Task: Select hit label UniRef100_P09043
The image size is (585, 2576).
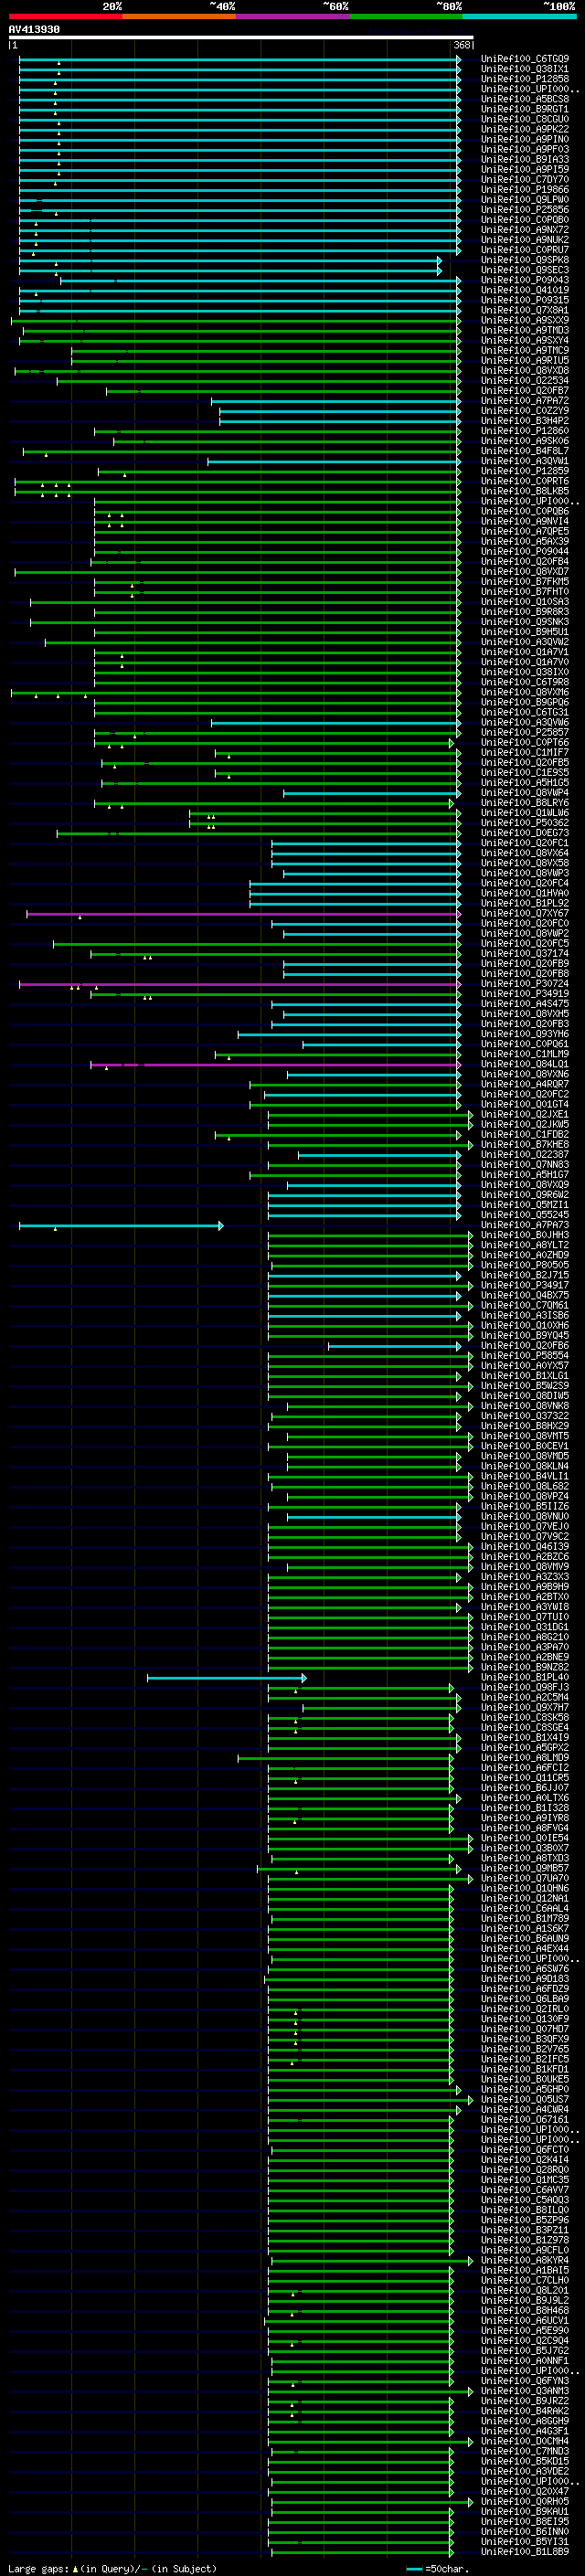Action: 525,280
